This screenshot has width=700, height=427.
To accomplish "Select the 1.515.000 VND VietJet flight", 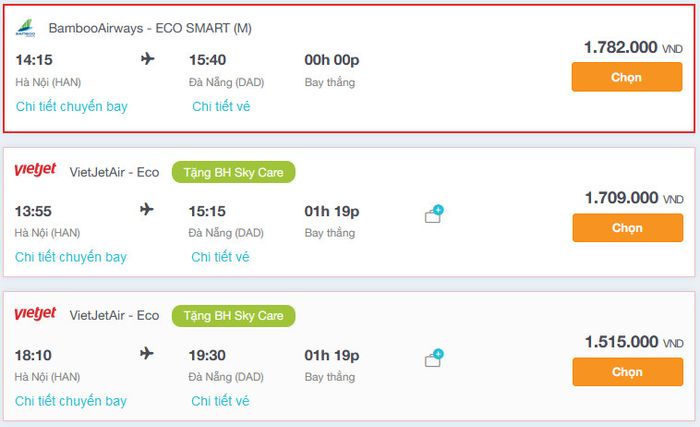I will (x=626, y=371).
